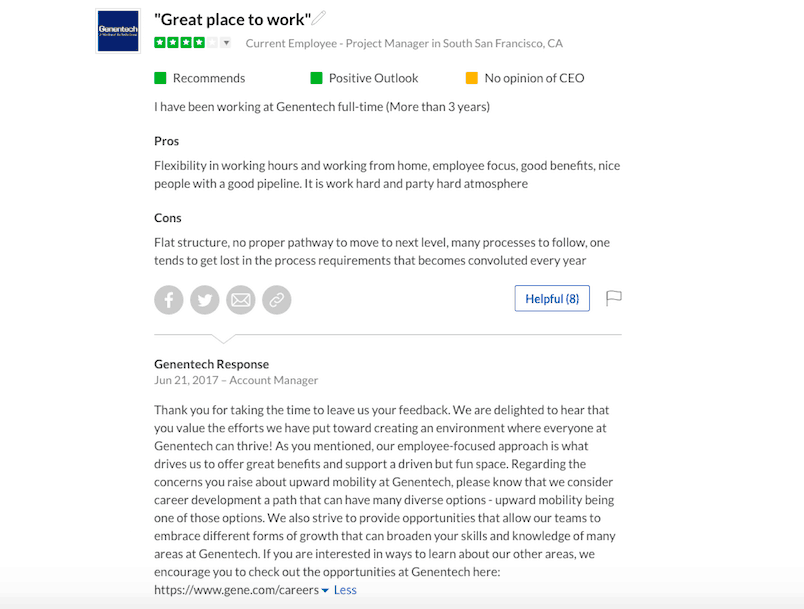Open the star rating dropdown caret

pyautogui.click(x=226, y=43)
